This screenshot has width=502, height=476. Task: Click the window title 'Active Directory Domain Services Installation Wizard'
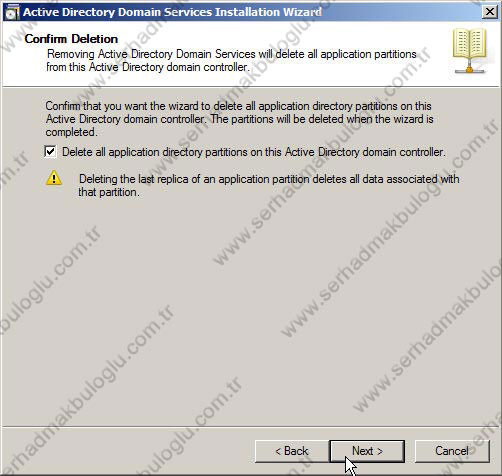[172, 12]
